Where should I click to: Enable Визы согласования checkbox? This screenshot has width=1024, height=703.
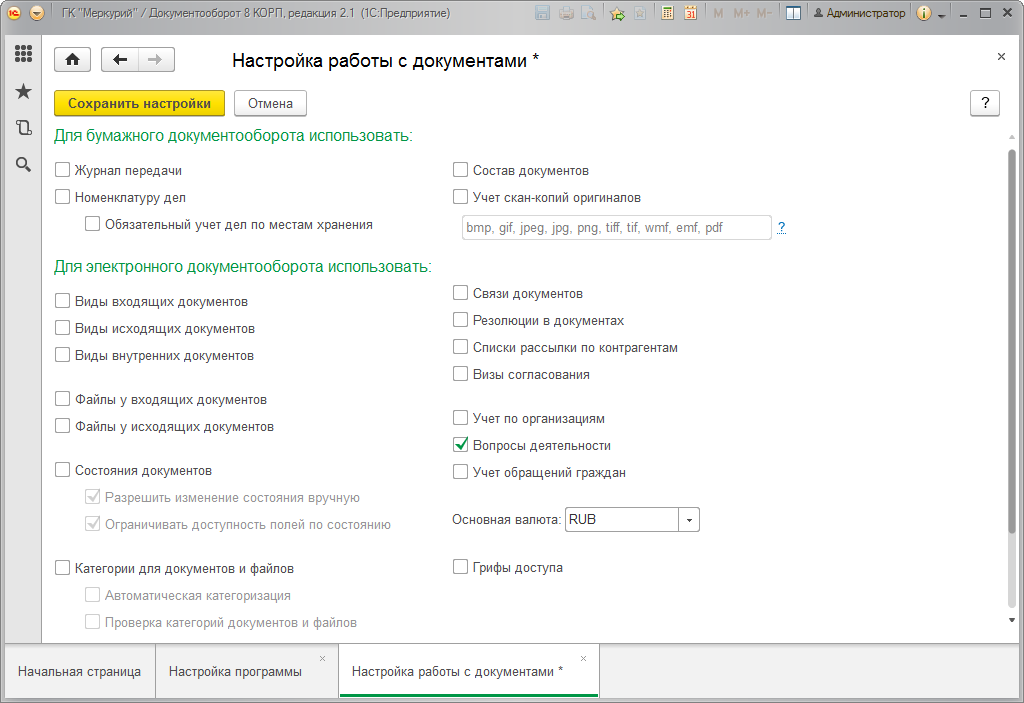pos(460,374)
